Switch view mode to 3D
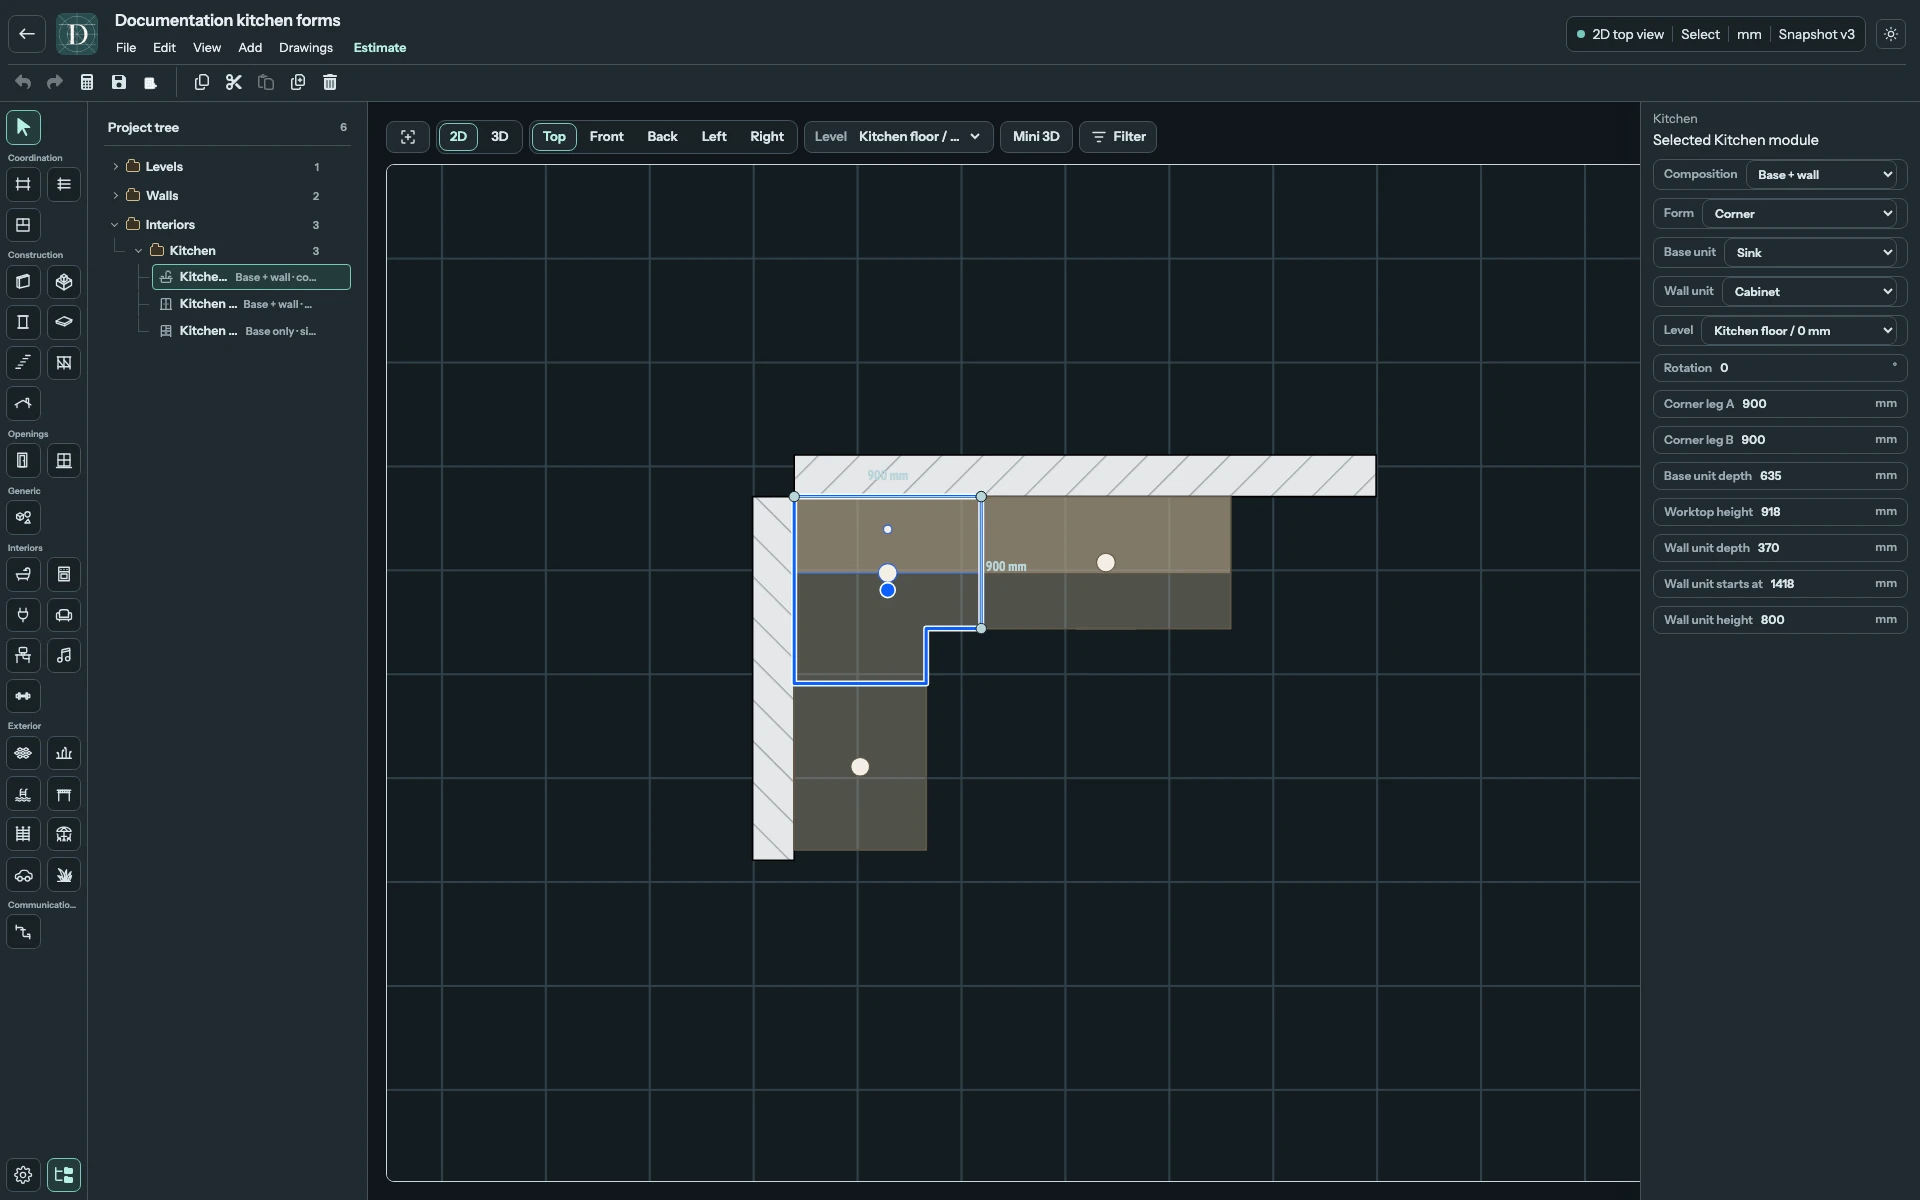This screenshot has height=1200, width=1920. pyautogui.click(x=499, y=137)
